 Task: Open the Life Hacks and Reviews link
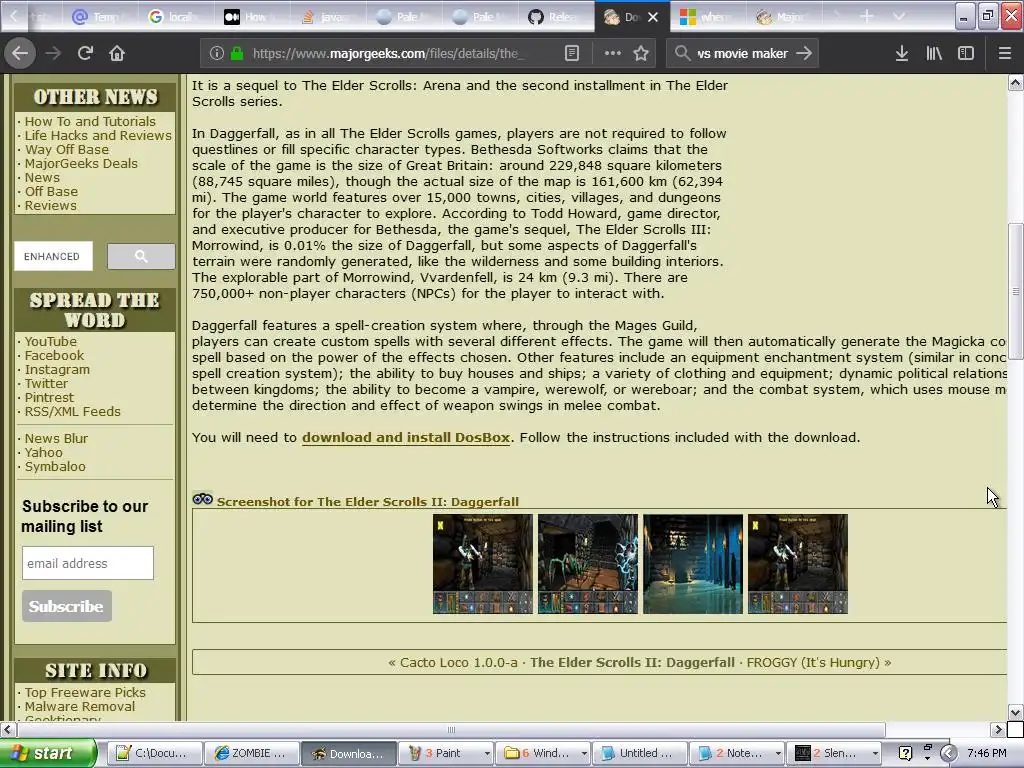click(x=98, y=135)
